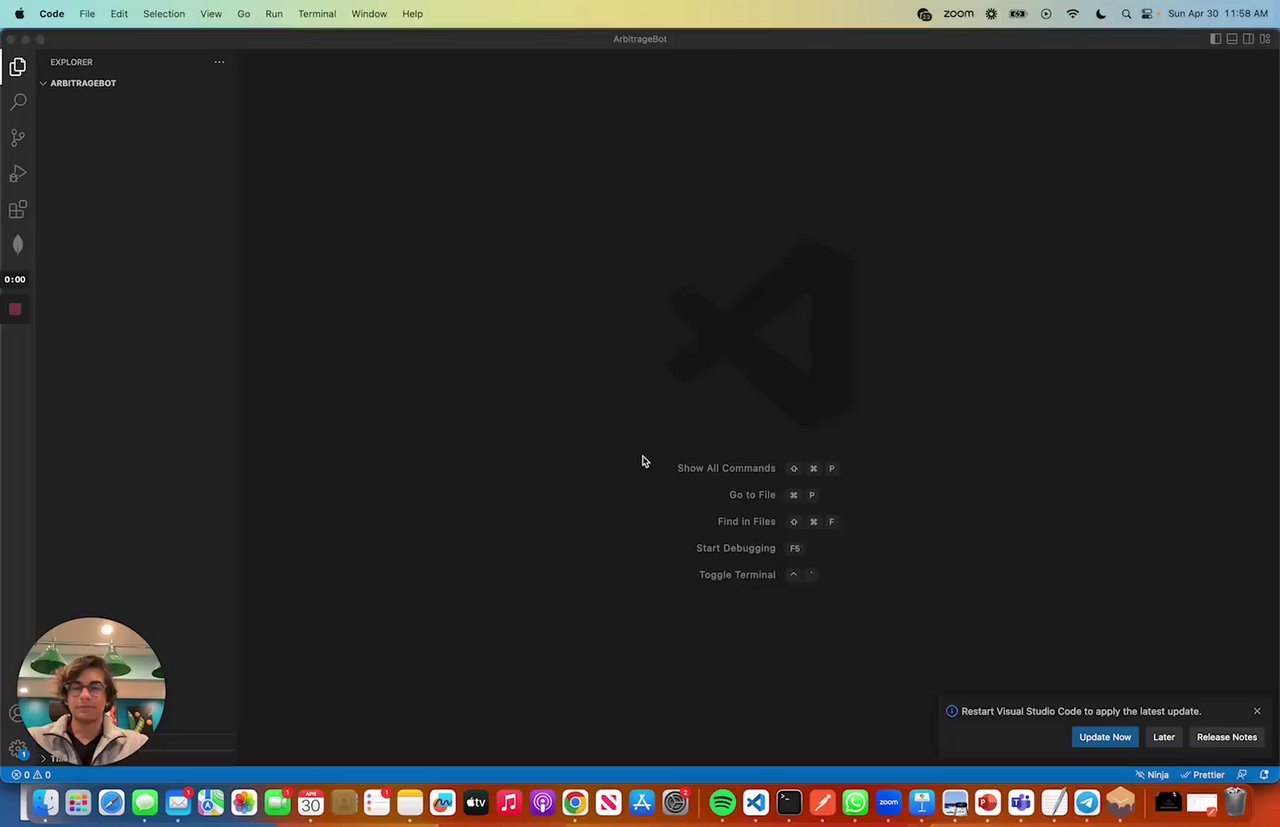Image resolution: width=1280 pixels, height=827 pixels.
Task: Open the Code application menu
Action: coord(52,14)
